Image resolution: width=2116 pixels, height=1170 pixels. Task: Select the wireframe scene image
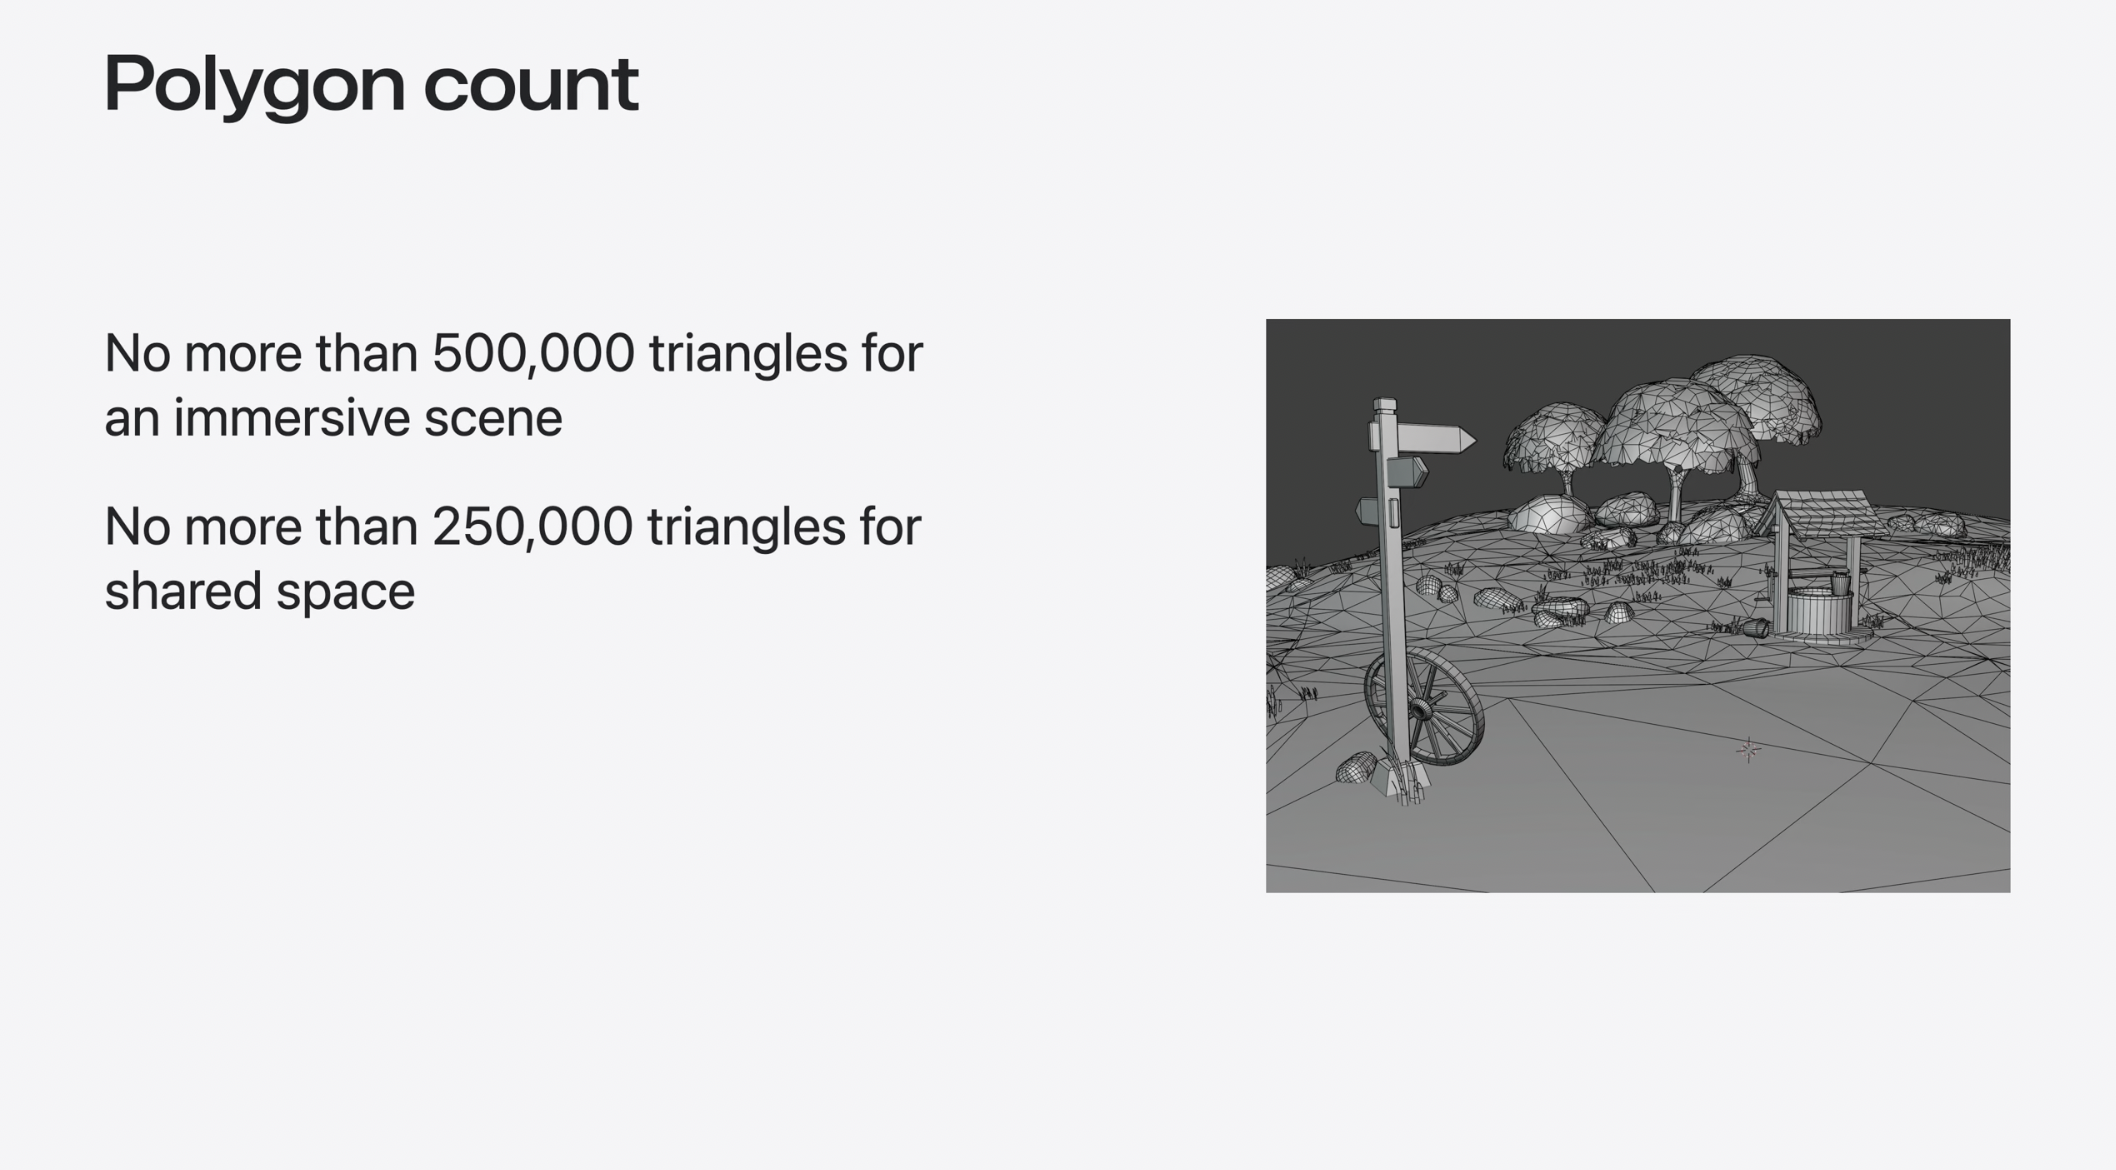point(1637,605)
